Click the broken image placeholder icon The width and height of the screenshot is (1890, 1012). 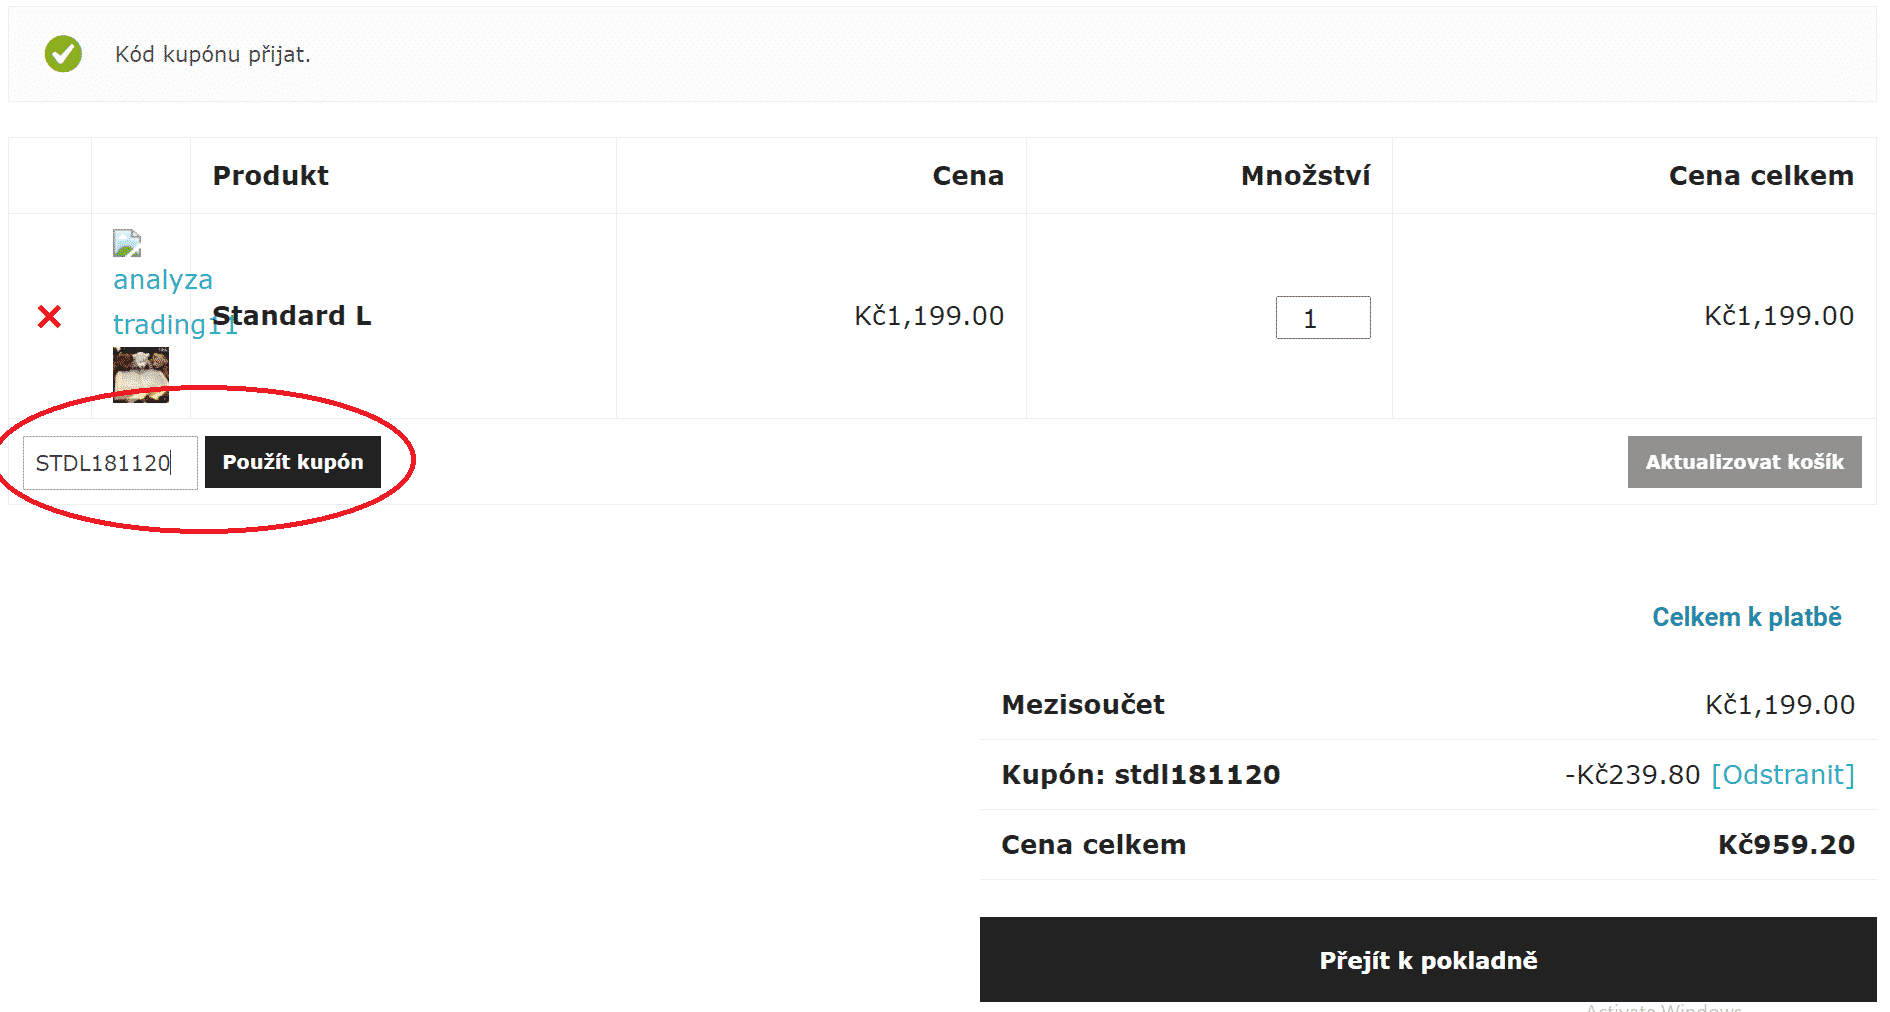[x=127, y=243]
